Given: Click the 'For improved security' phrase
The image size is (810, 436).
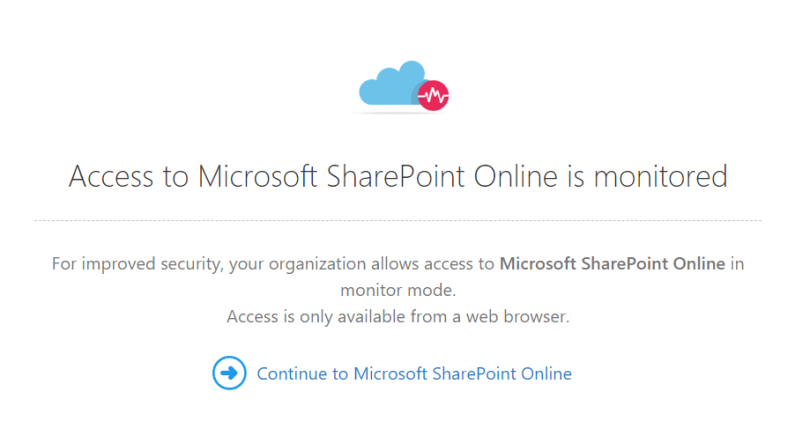Looking at the screenshot, I should coord(137,264).
